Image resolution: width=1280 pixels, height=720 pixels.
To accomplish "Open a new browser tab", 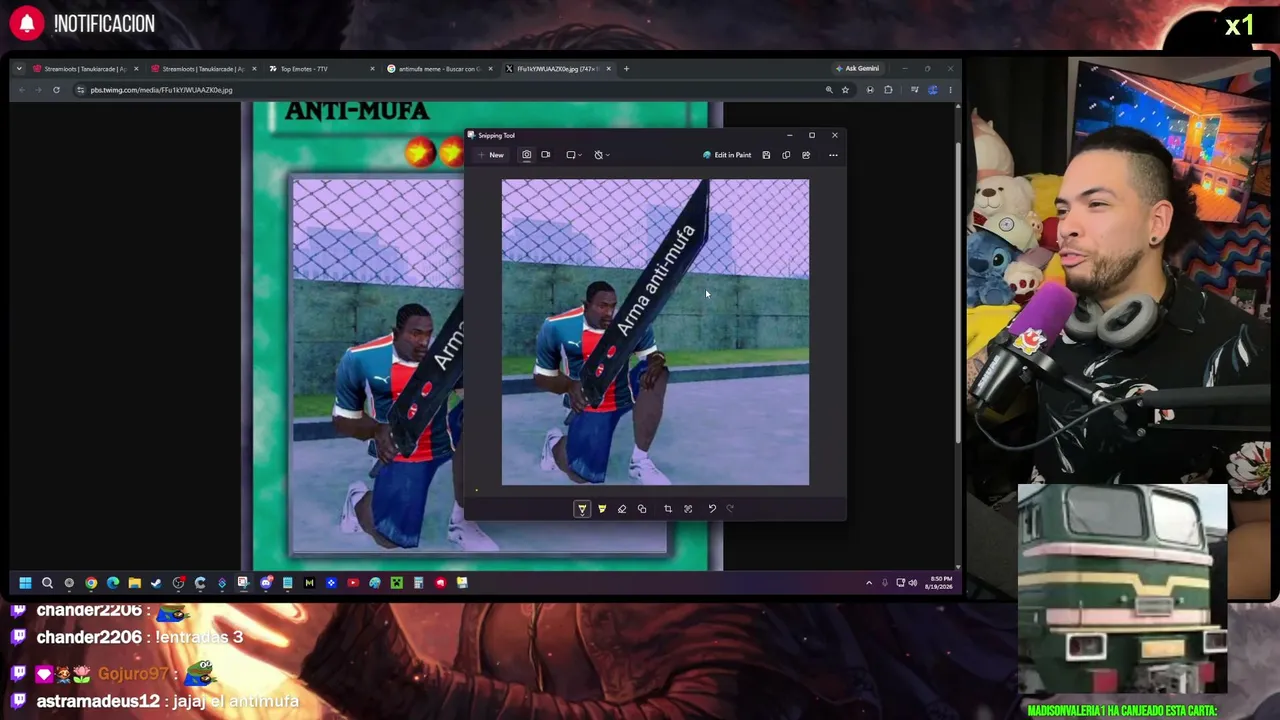I will (x=626, y=69).
